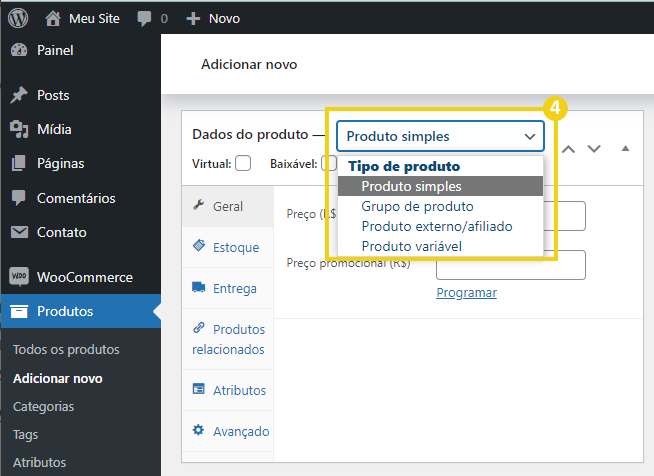Image resolution: width=654 pixels, height=476 pixels.
Task: Click the Adicionar novo page heading
Action: click(x=249, y=64)
